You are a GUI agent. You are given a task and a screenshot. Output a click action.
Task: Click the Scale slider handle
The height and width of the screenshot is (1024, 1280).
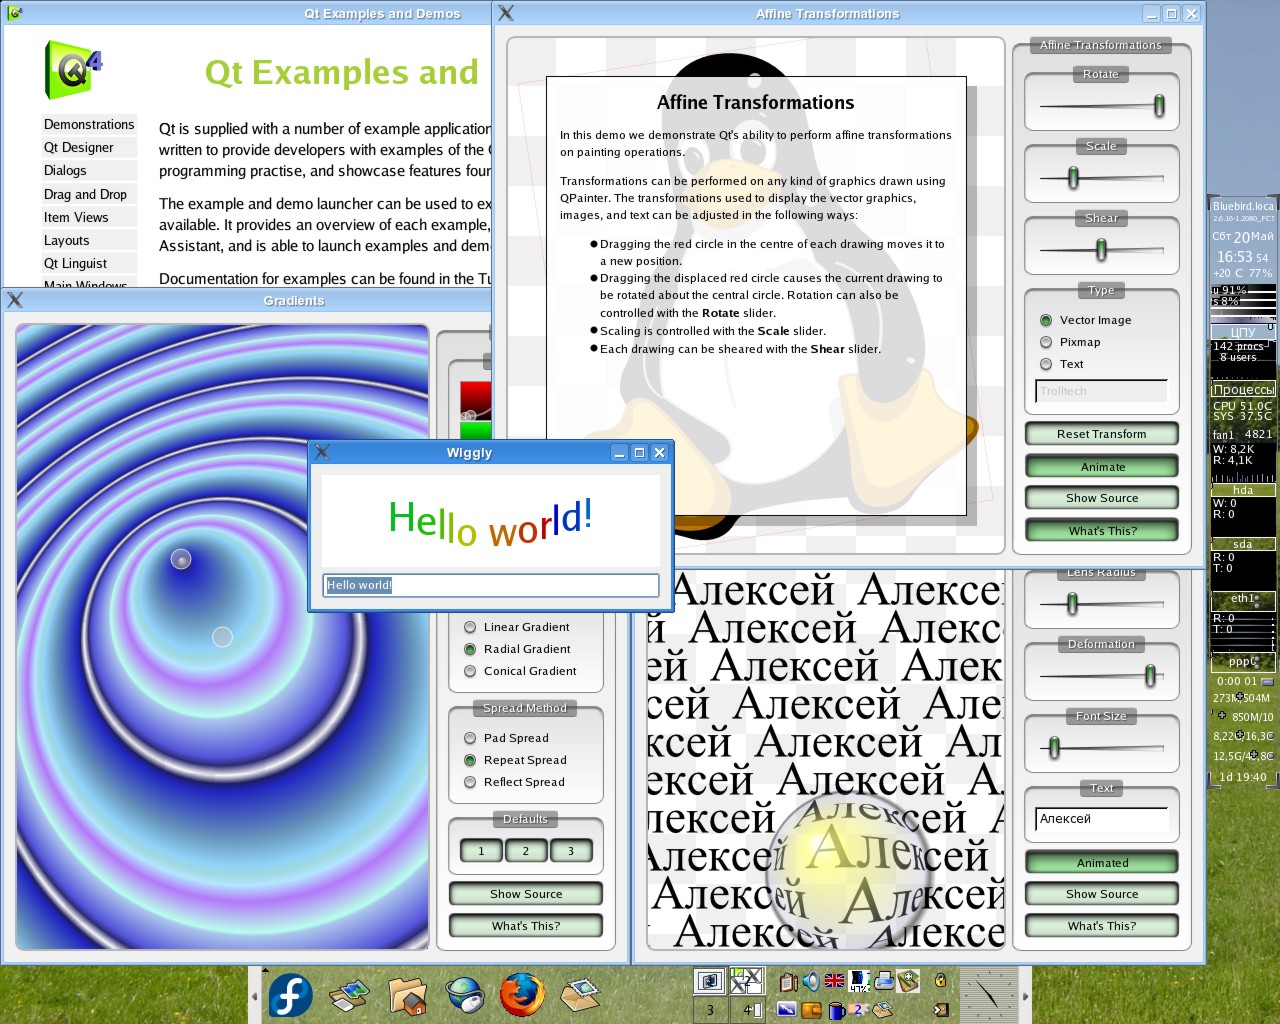click(1073, 178)
